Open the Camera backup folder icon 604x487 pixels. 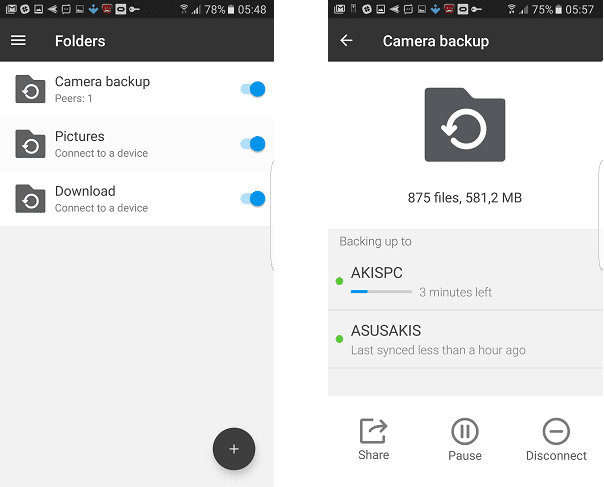[30, 89]
